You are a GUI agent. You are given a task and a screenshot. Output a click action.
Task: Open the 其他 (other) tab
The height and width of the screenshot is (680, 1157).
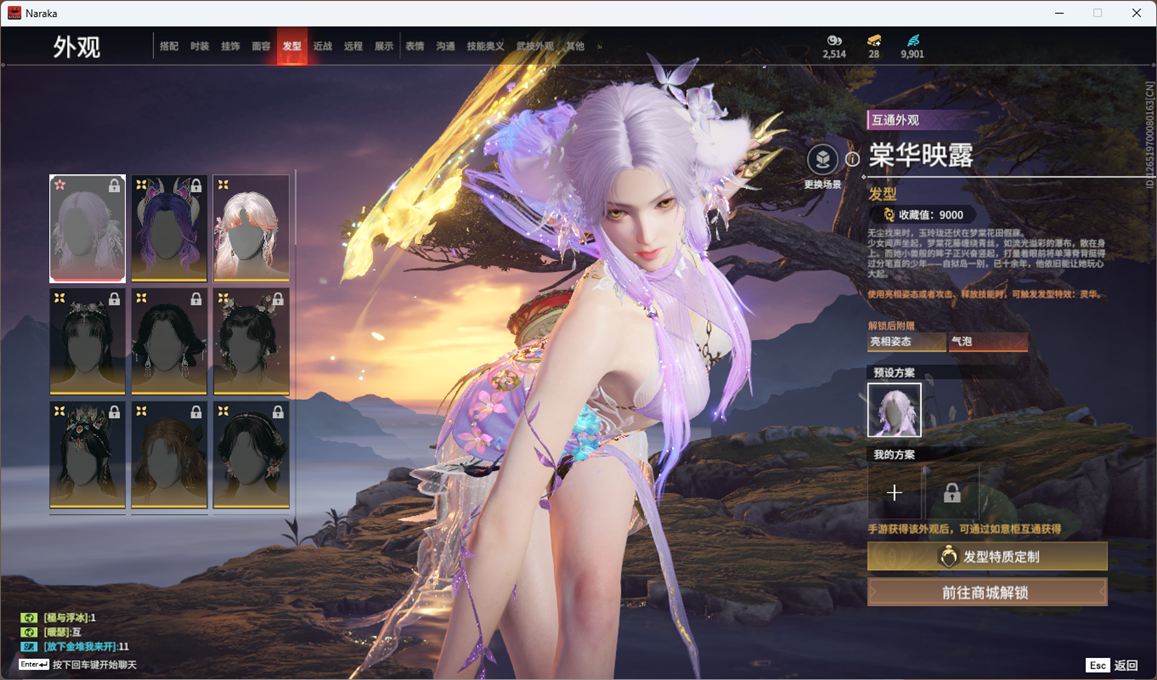pyautogui.click(x=575, y=46)
